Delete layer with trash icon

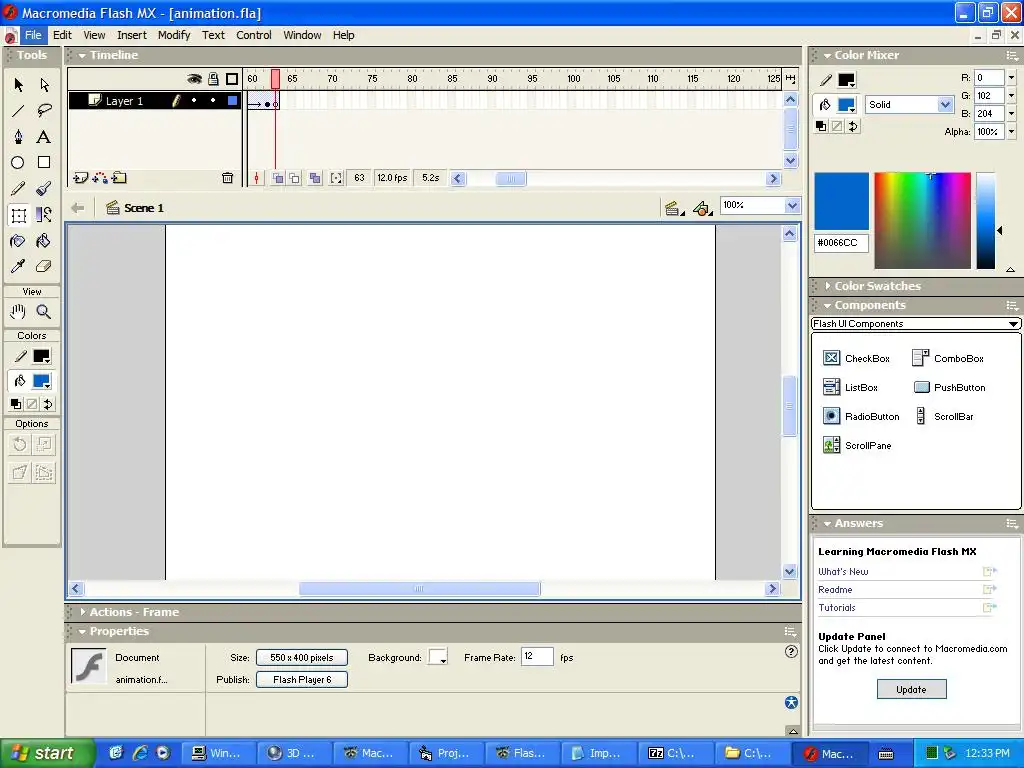pyautogui.click(x=227, y=178)
